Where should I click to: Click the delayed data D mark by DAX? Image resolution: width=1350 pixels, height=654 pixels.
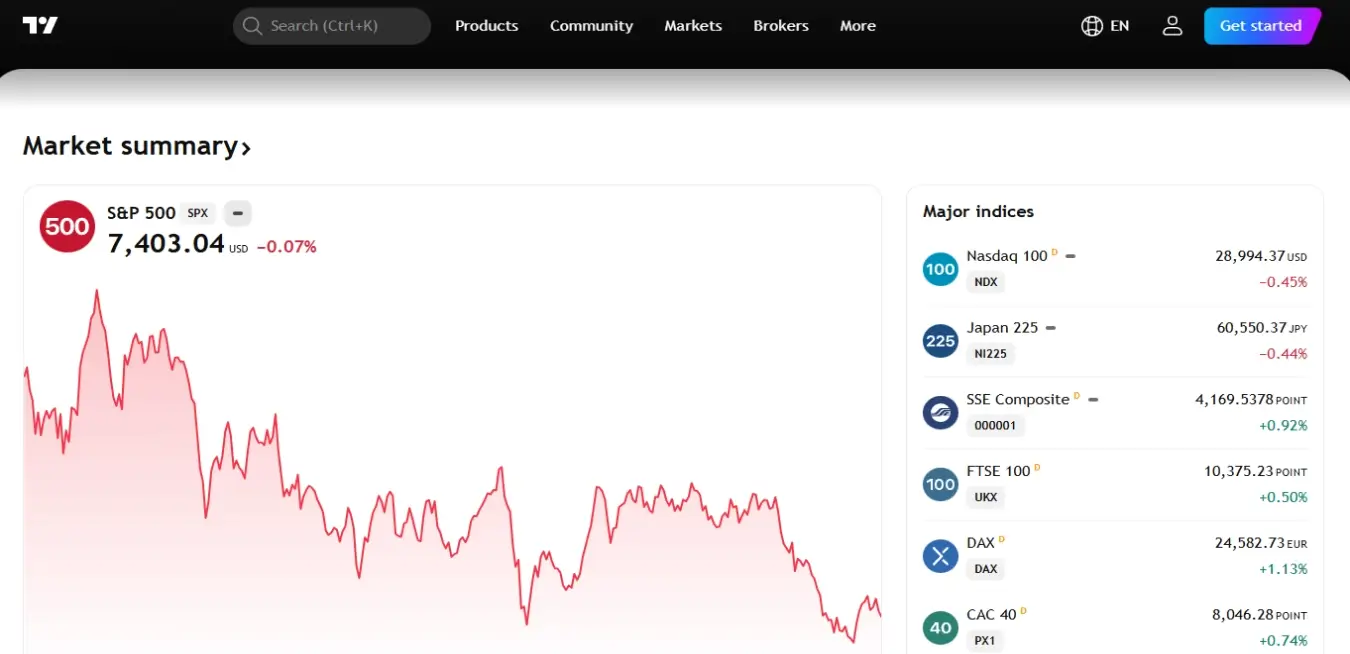(1002, 539)
